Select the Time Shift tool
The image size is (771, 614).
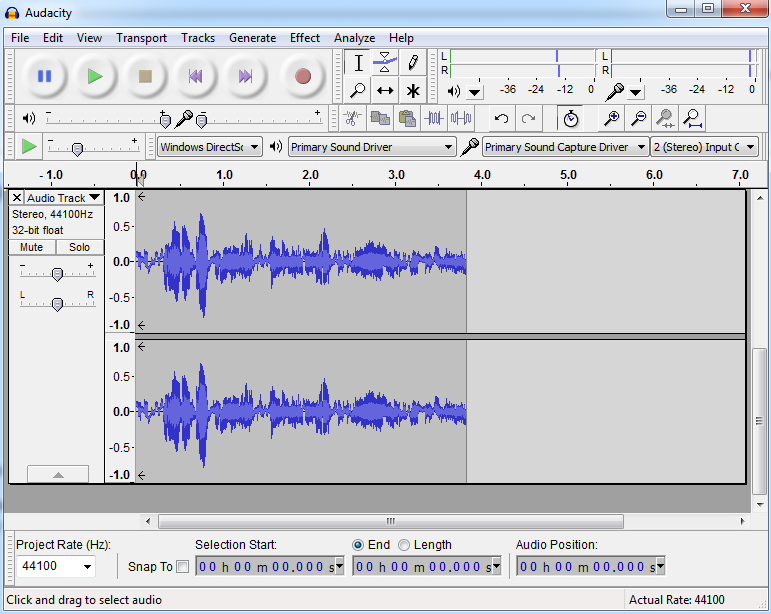(x=385, y=90)
